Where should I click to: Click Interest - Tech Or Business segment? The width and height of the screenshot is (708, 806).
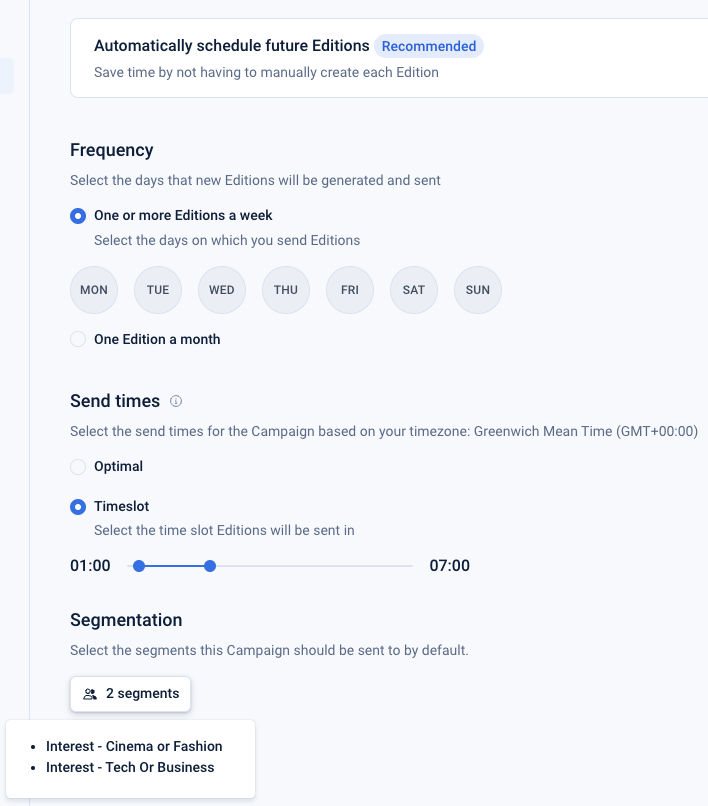(x=130, y=767)
